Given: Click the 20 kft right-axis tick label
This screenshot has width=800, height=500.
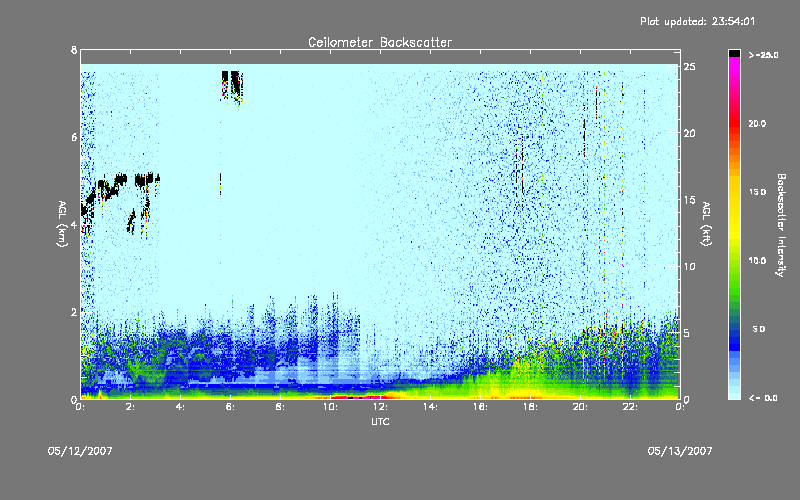Looking at the screenshot, I should coord(689,133).
